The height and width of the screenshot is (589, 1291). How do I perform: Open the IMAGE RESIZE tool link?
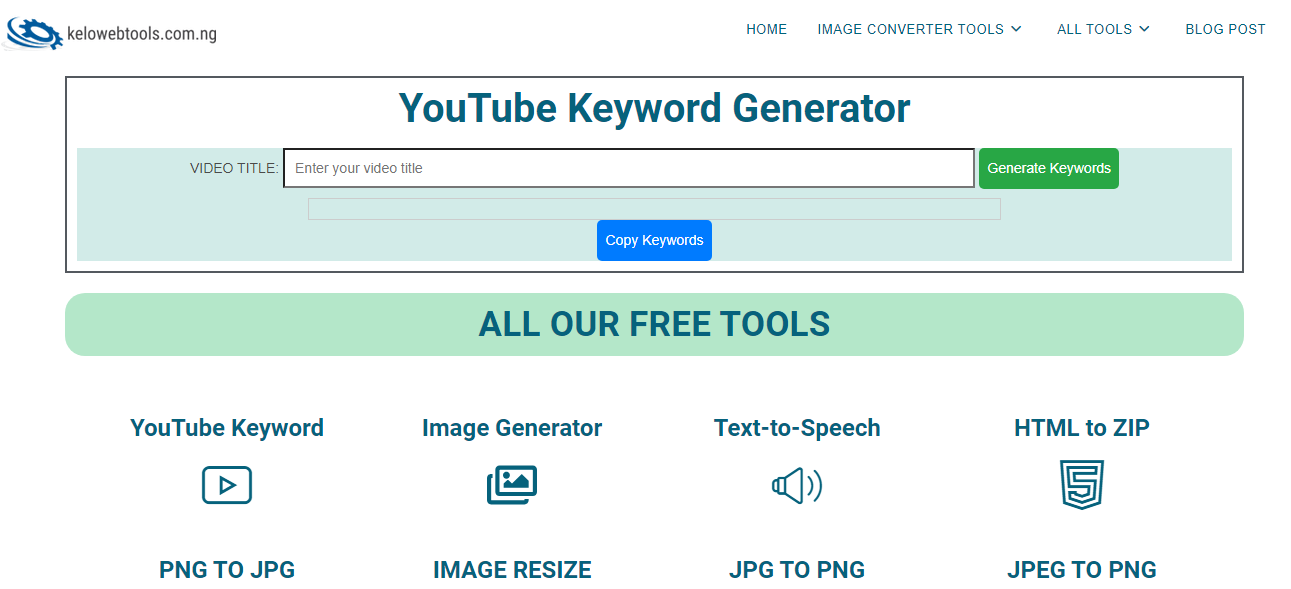(512, 570)
